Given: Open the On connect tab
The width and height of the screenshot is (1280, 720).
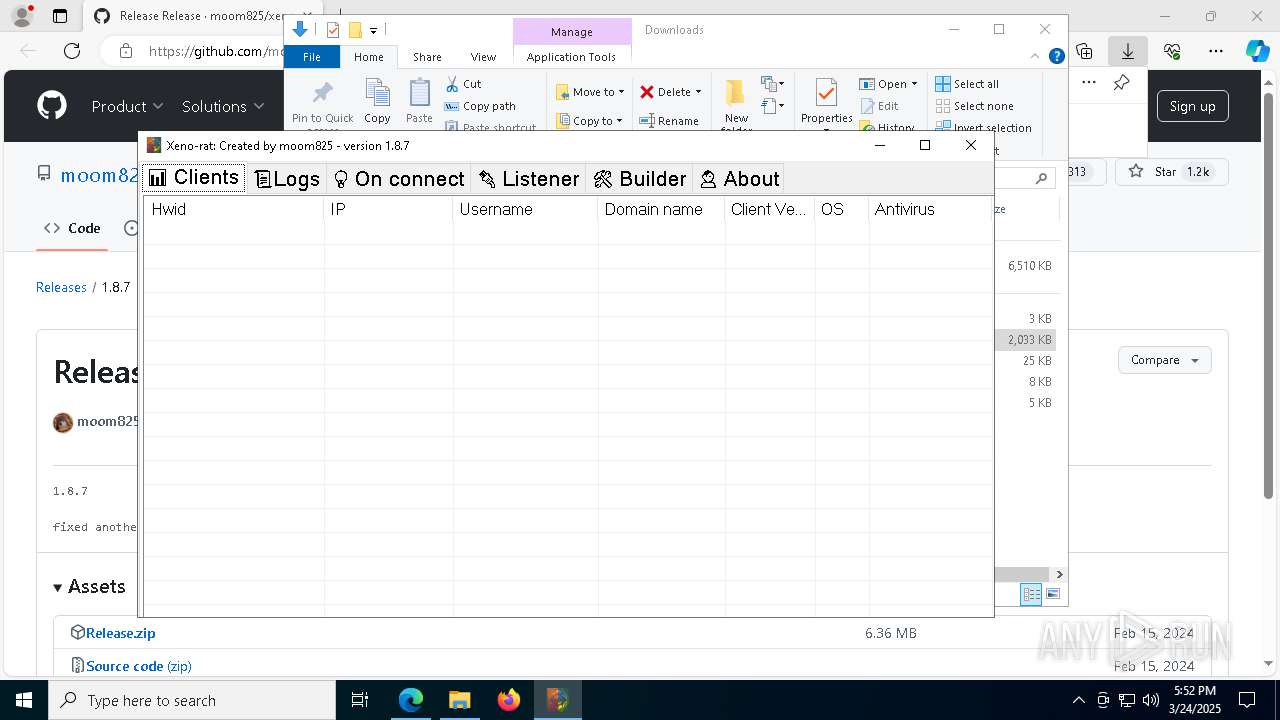Looking at the screenshot, I should click(x=399, y=179).
